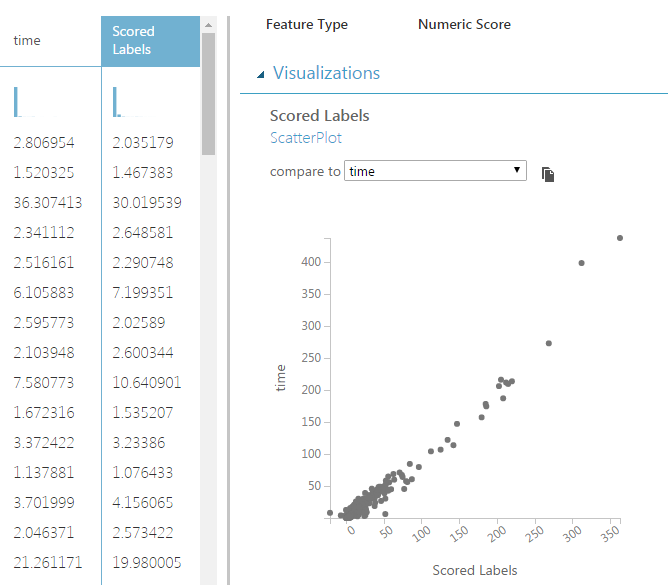Viewport: 668px width, 585px height.
Task: Collapse the Visualizations section triangle
Action: pyautogui.click(x=261, y=74)
